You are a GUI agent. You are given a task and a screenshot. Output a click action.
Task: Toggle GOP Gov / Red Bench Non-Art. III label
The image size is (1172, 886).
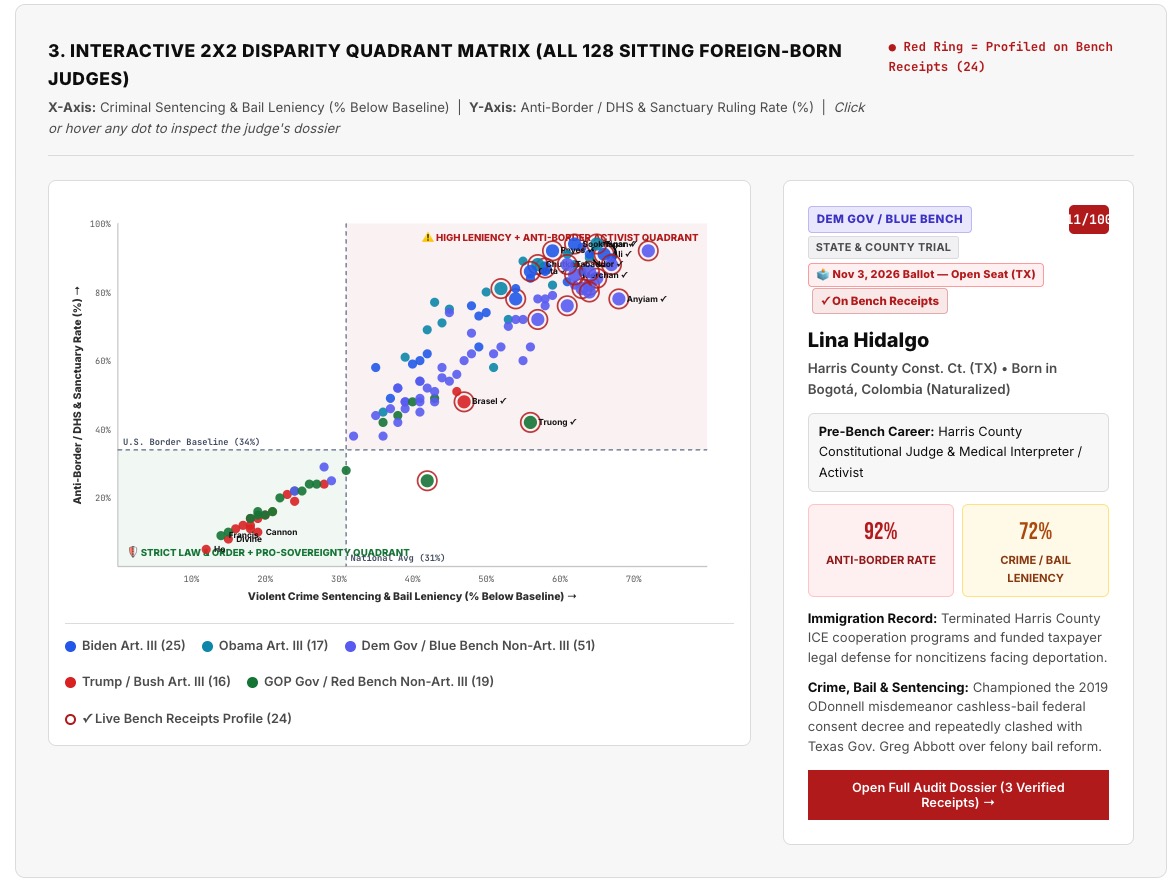coord(379,681)
